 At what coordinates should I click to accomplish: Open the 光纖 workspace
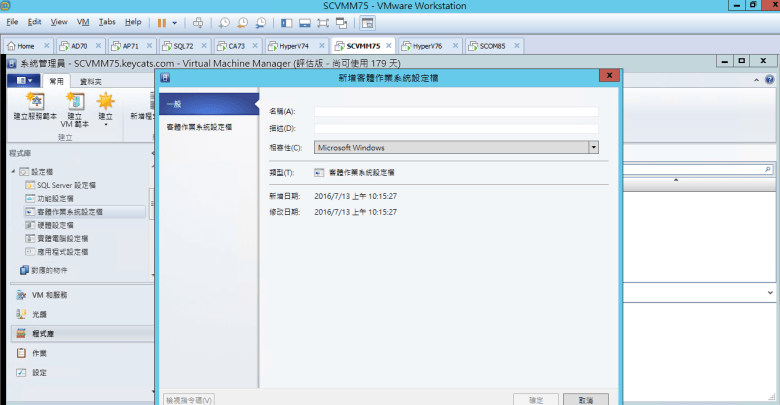[x=38, y=314]
